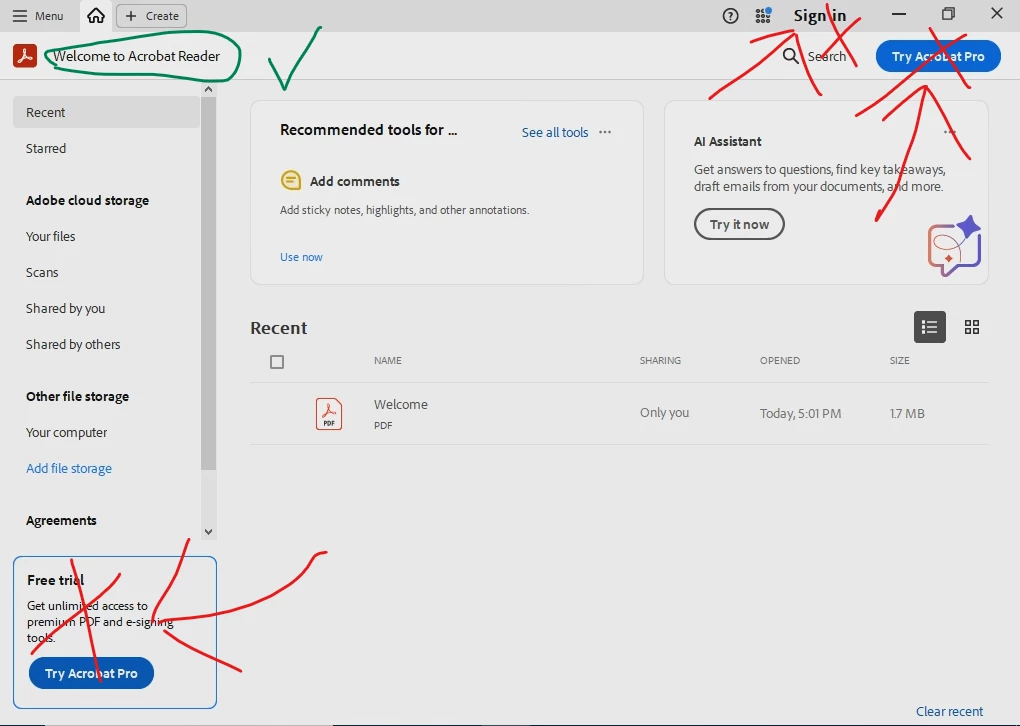The height and width of the screenshot is (726, 1020).
Task: Click the 1.7 MB size cell
Action: (907, 414)
